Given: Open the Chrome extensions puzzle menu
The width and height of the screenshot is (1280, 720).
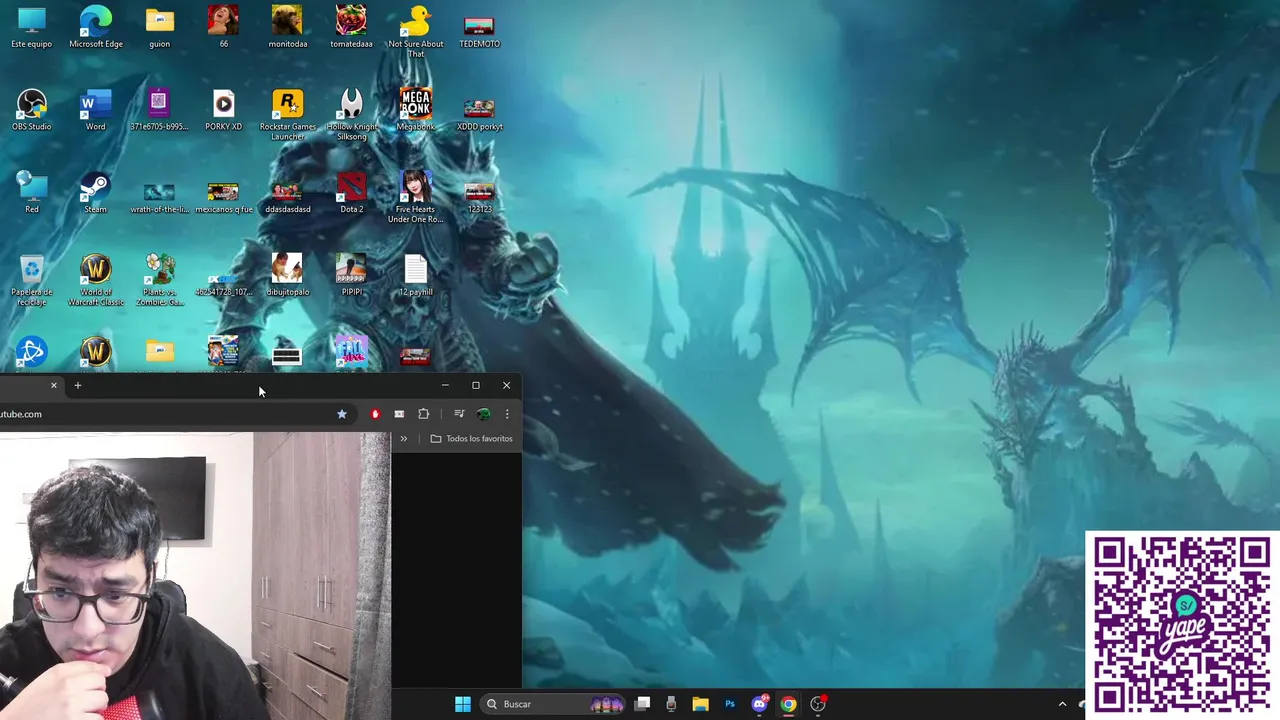Looking at the screenshot, I should coord(423,414).
